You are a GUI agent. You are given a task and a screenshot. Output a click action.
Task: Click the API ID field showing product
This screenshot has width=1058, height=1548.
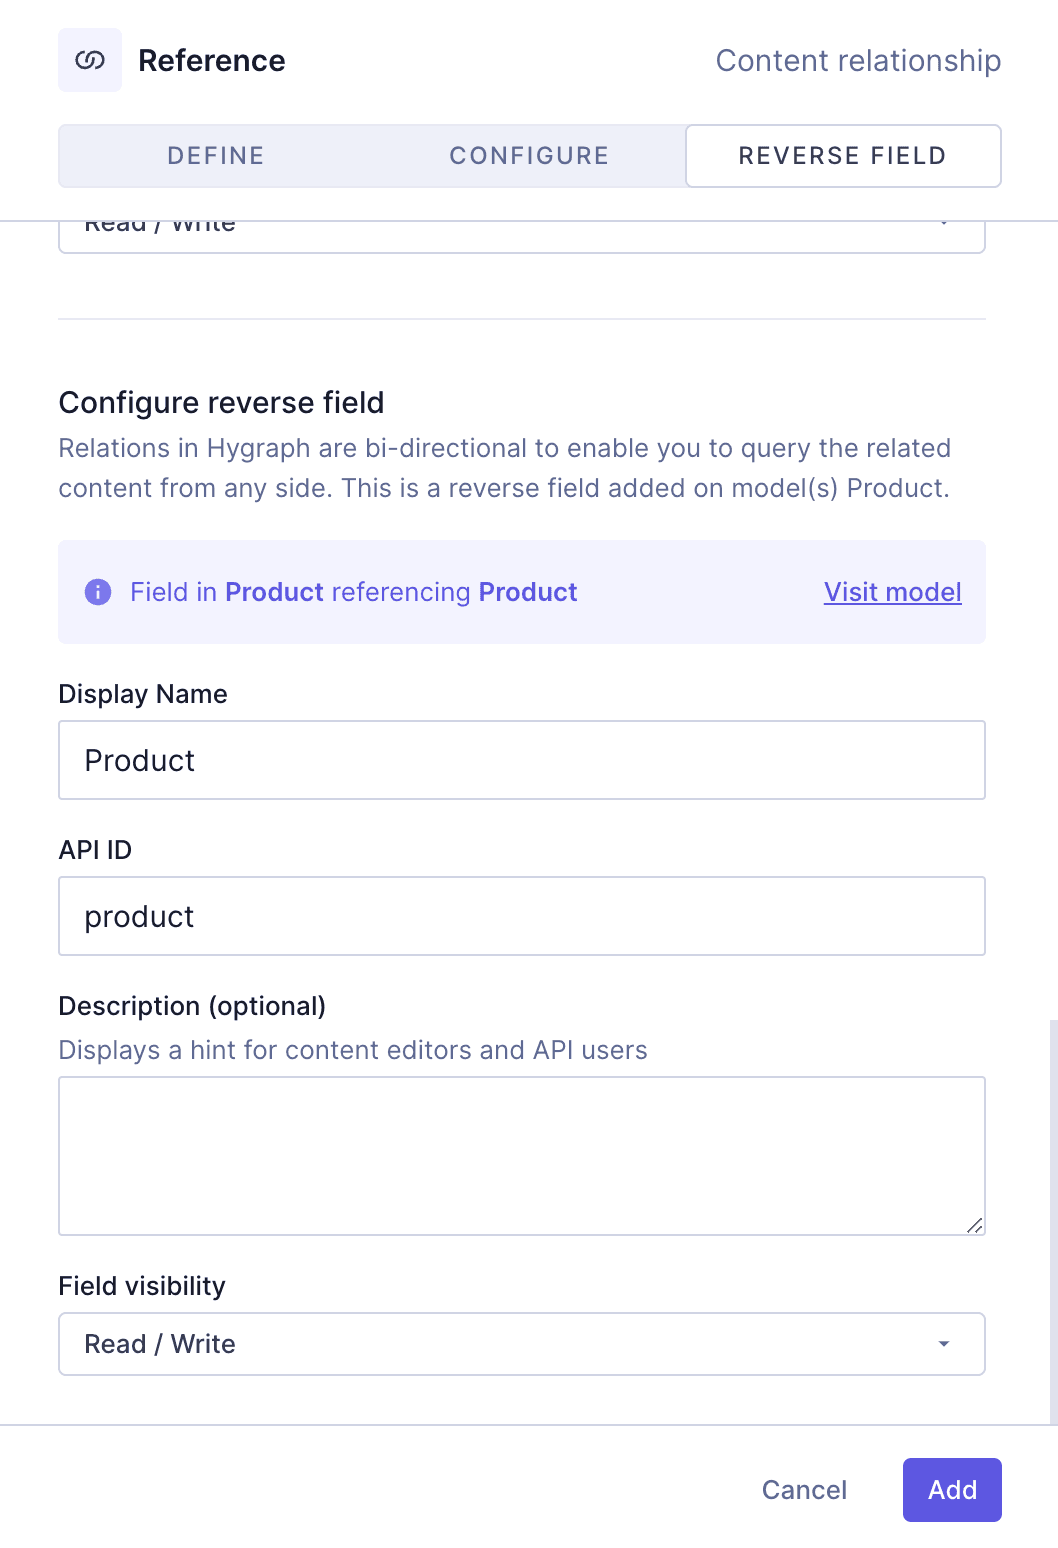(x=522, y=916)
